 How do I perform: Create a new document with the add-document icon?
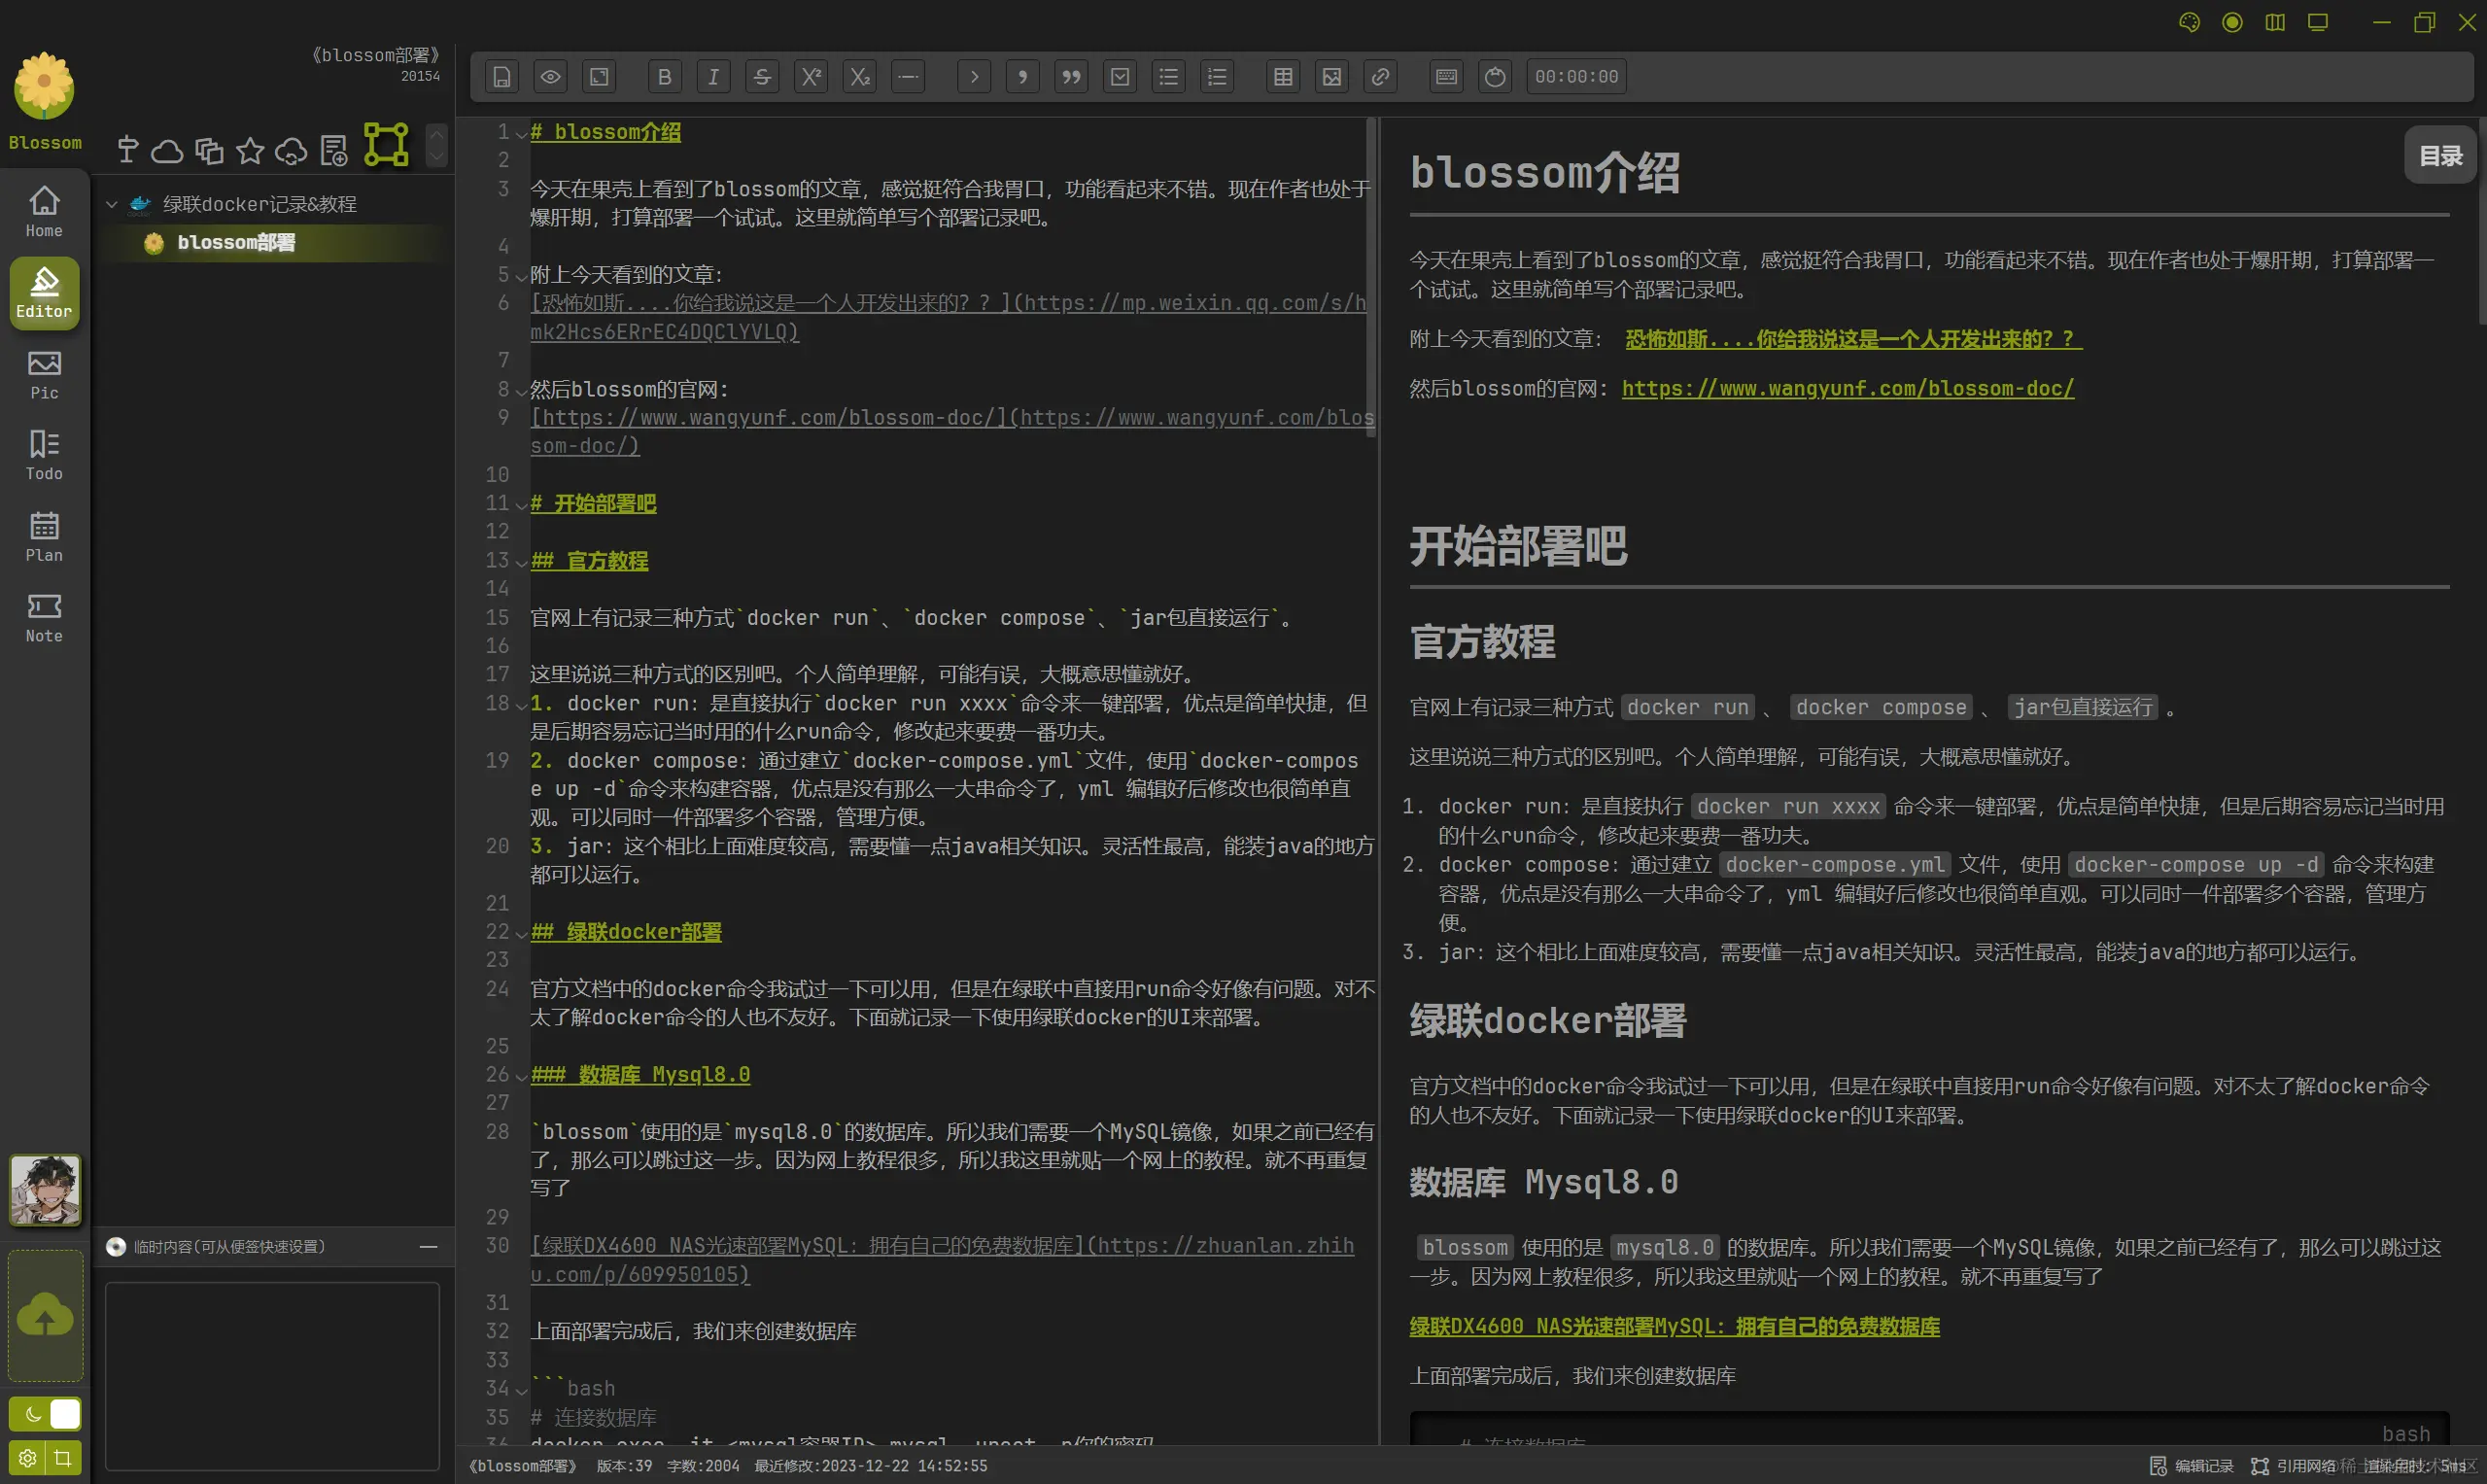[333, 150]
